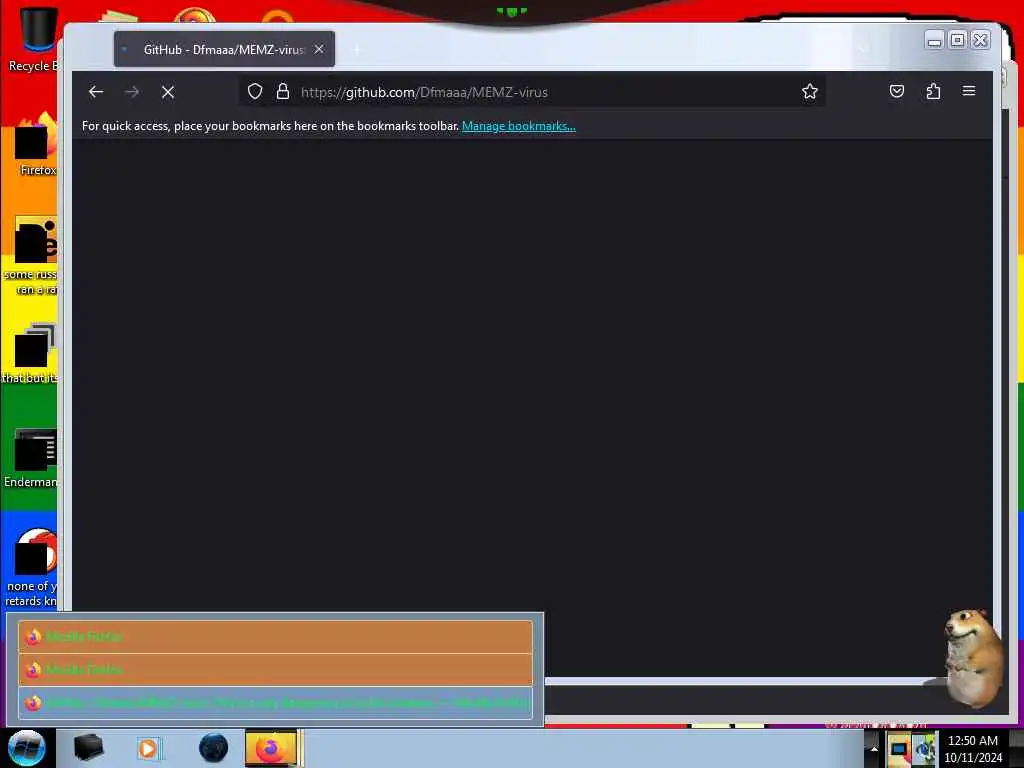Select the Enderman desktop icon
This screenshot has width=1024, height=768.
point(33,458)
